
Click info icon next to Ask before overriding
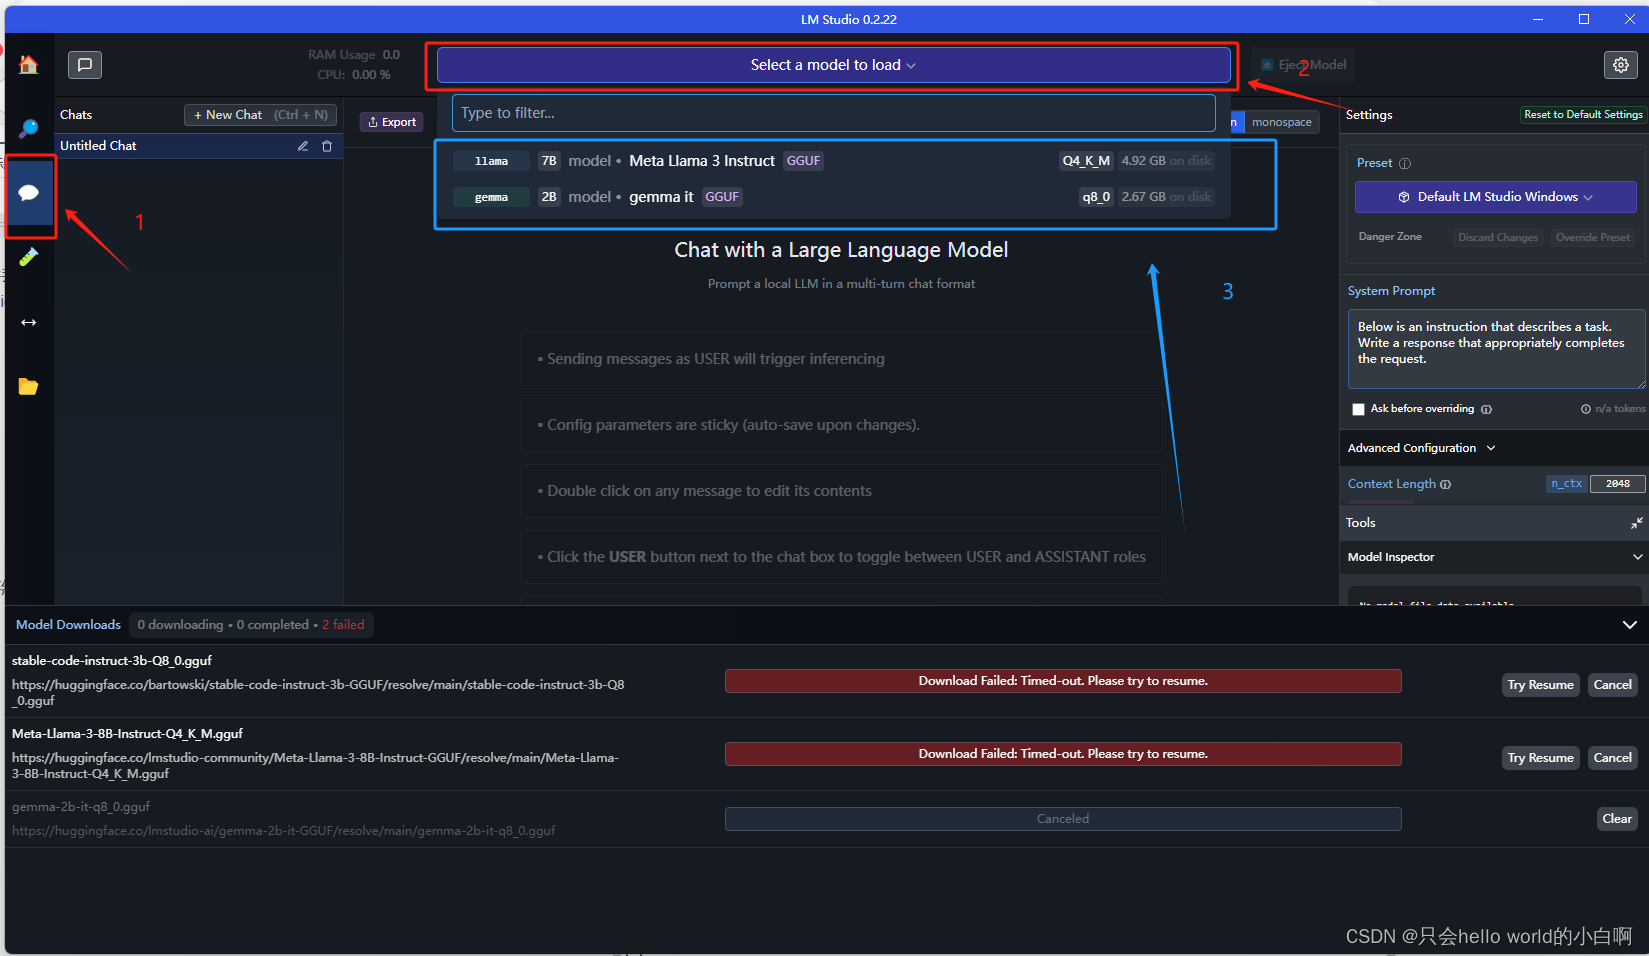point(1486,409)
